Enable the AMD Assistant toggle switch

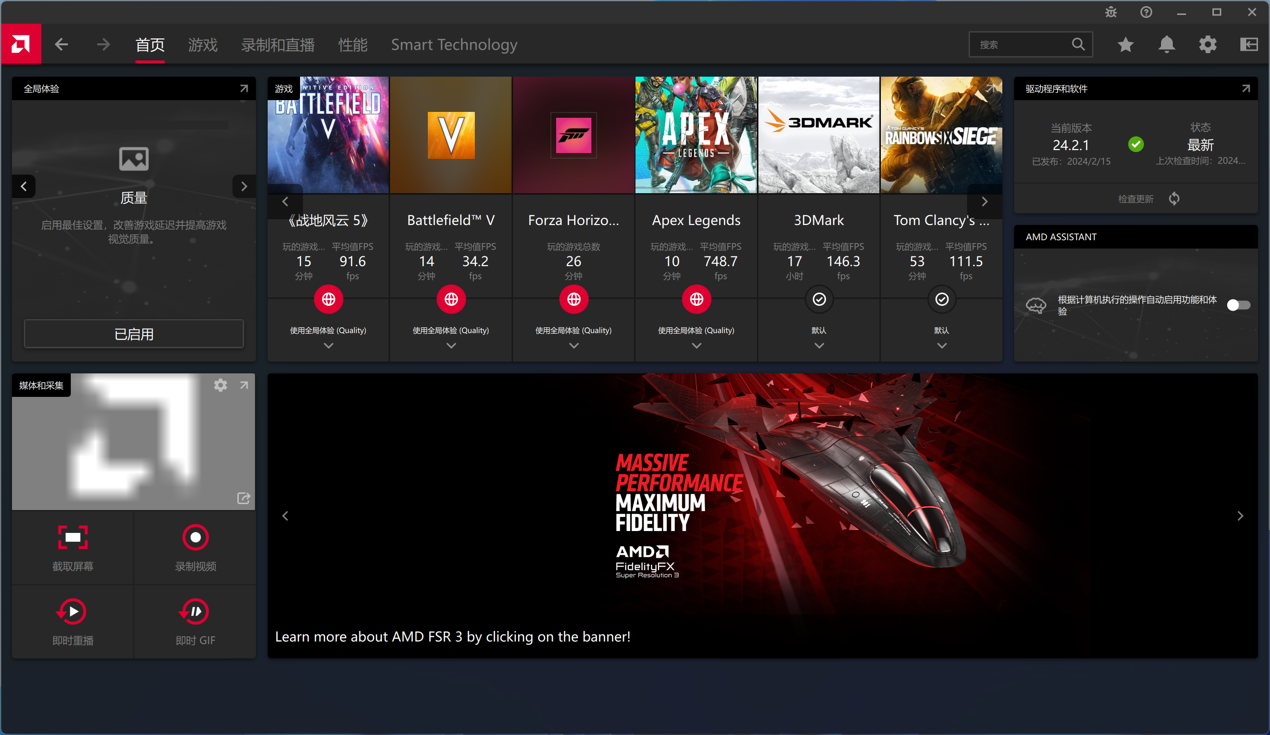click(1238, 305)
